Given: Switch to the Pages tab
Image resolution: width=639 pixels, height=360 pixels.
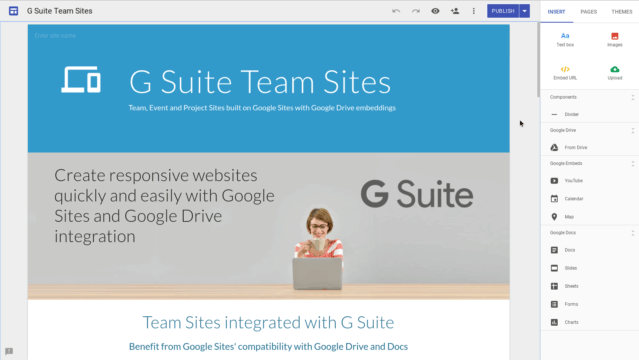Looking at the screenshot, I should (588, 12).
